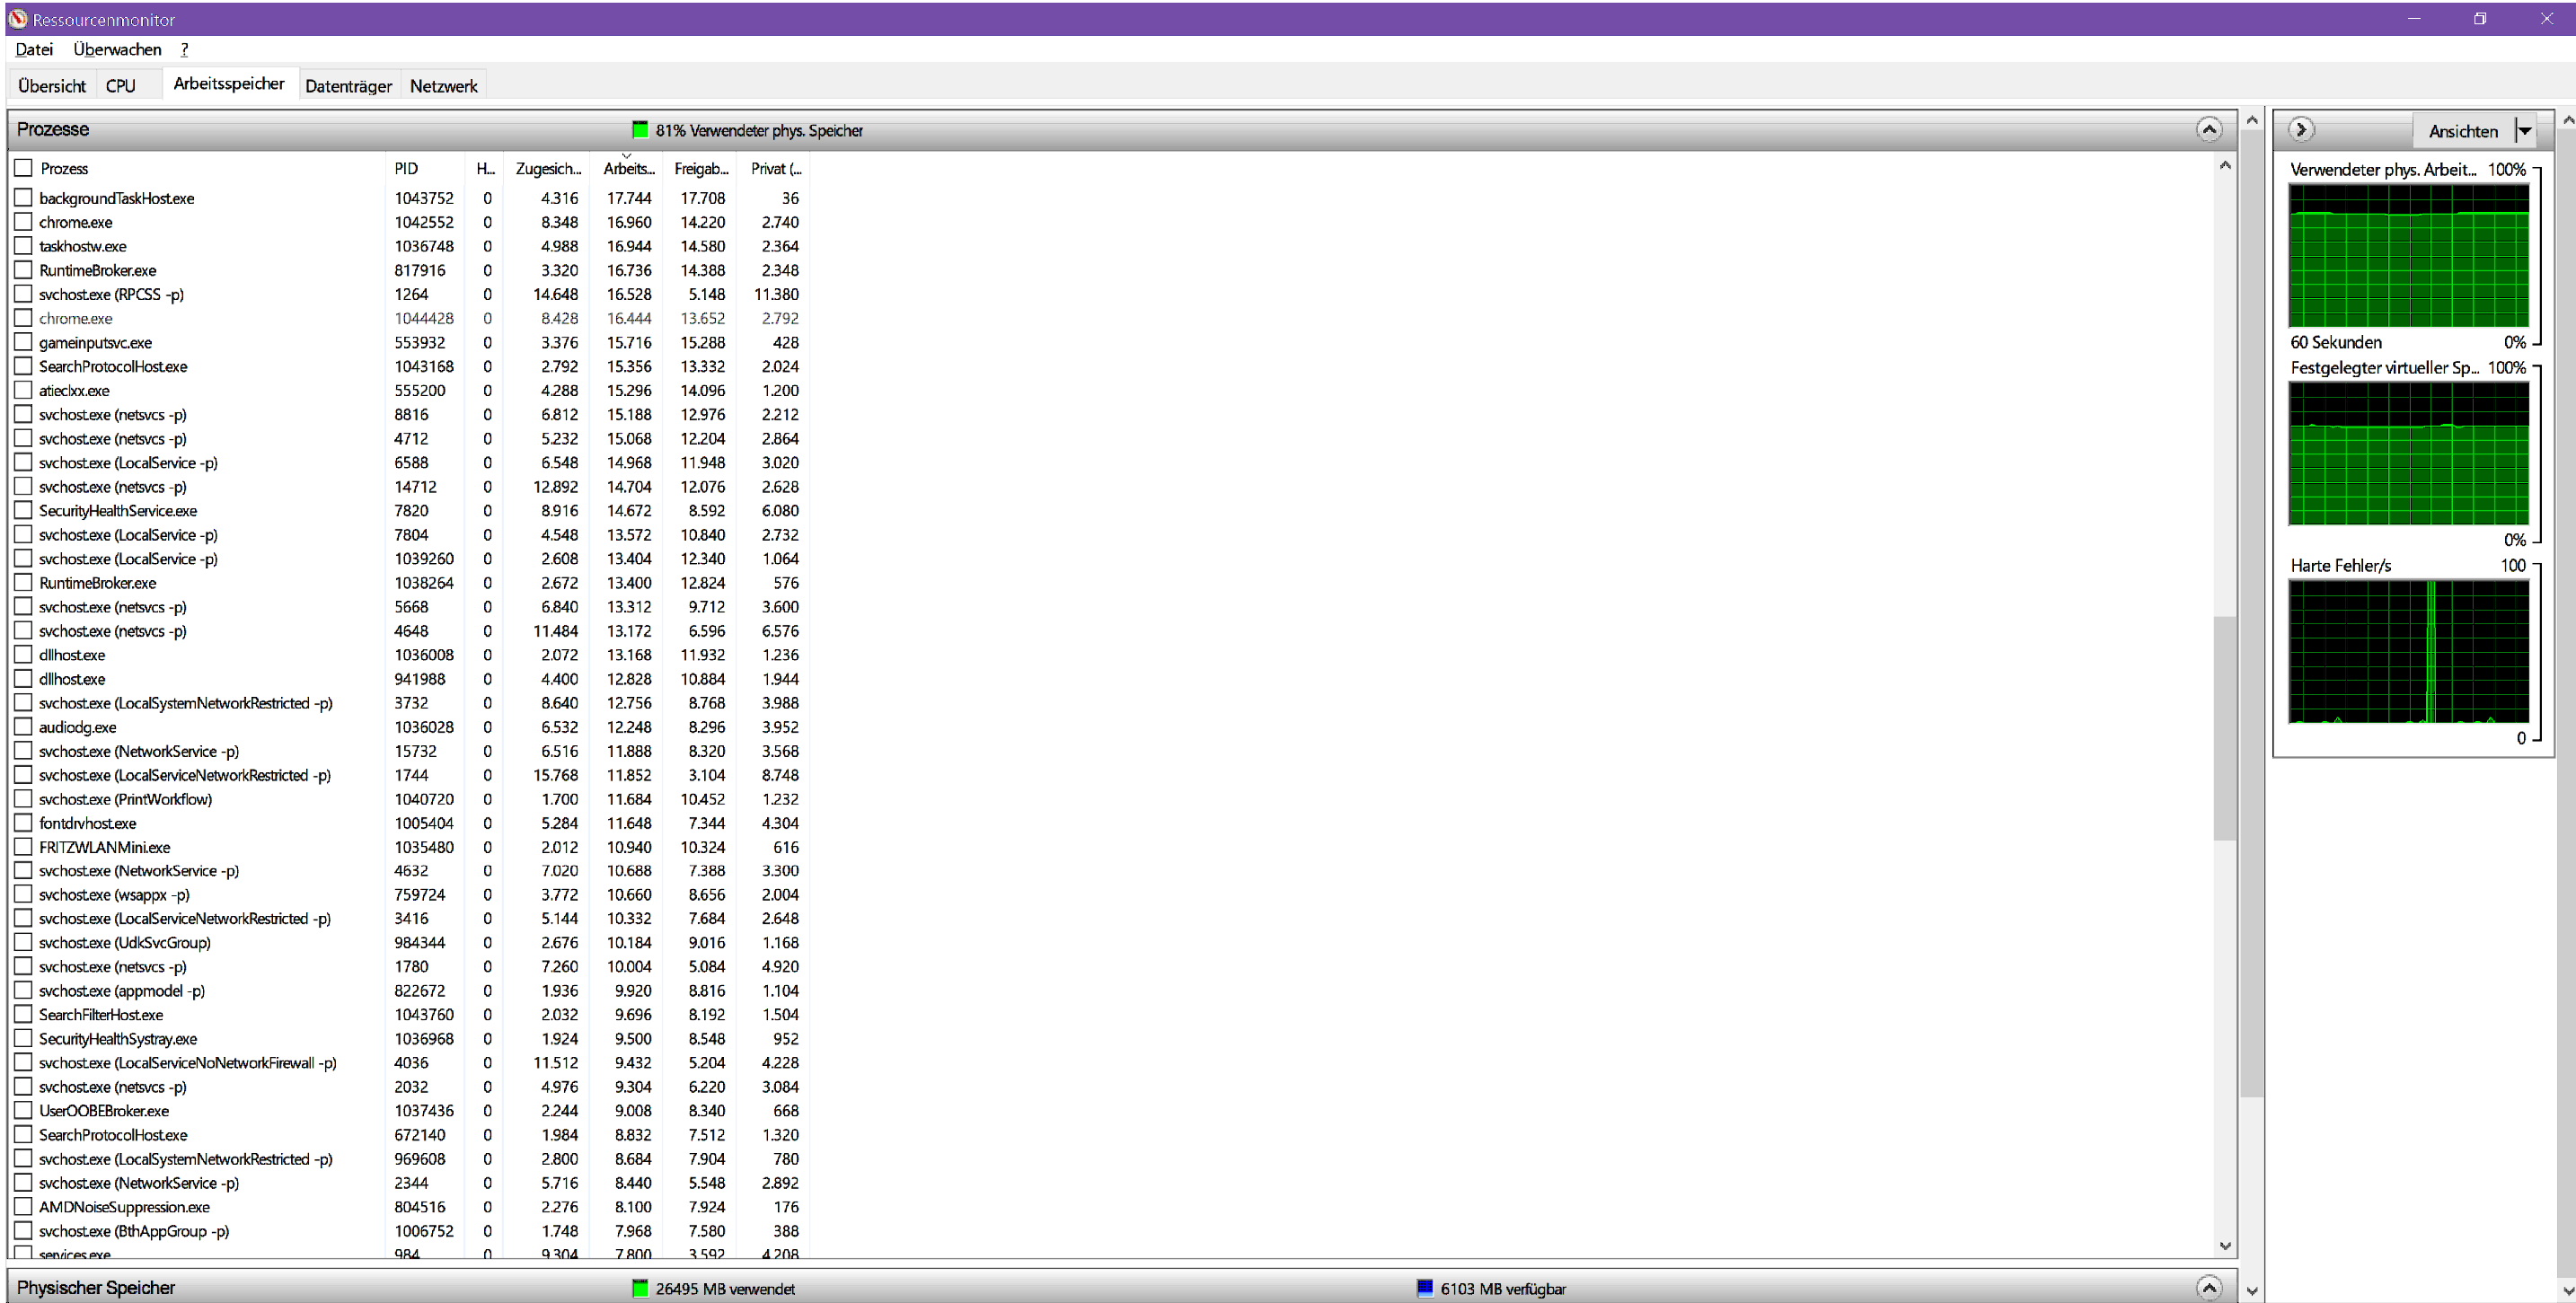The width and height of the screenshot is (2576, 1303).
Task: Click green square beside 26495 MB verwendet
Action: [x=640, y=1288]
